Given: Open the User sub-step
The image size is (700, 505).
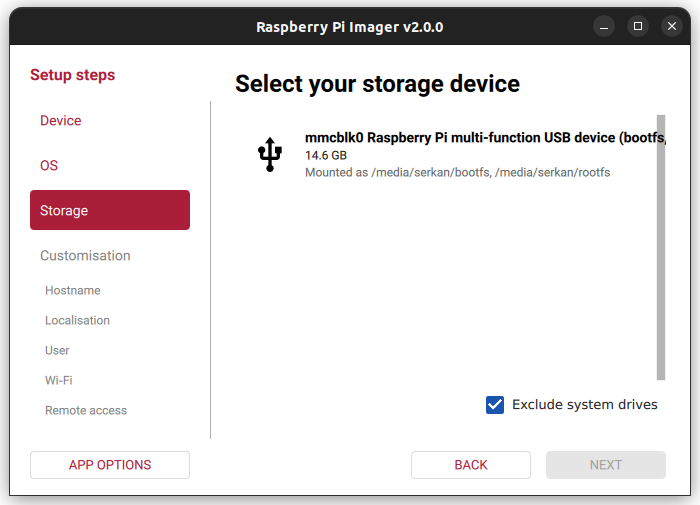Looking at the screenshot, I should [58, 351].
